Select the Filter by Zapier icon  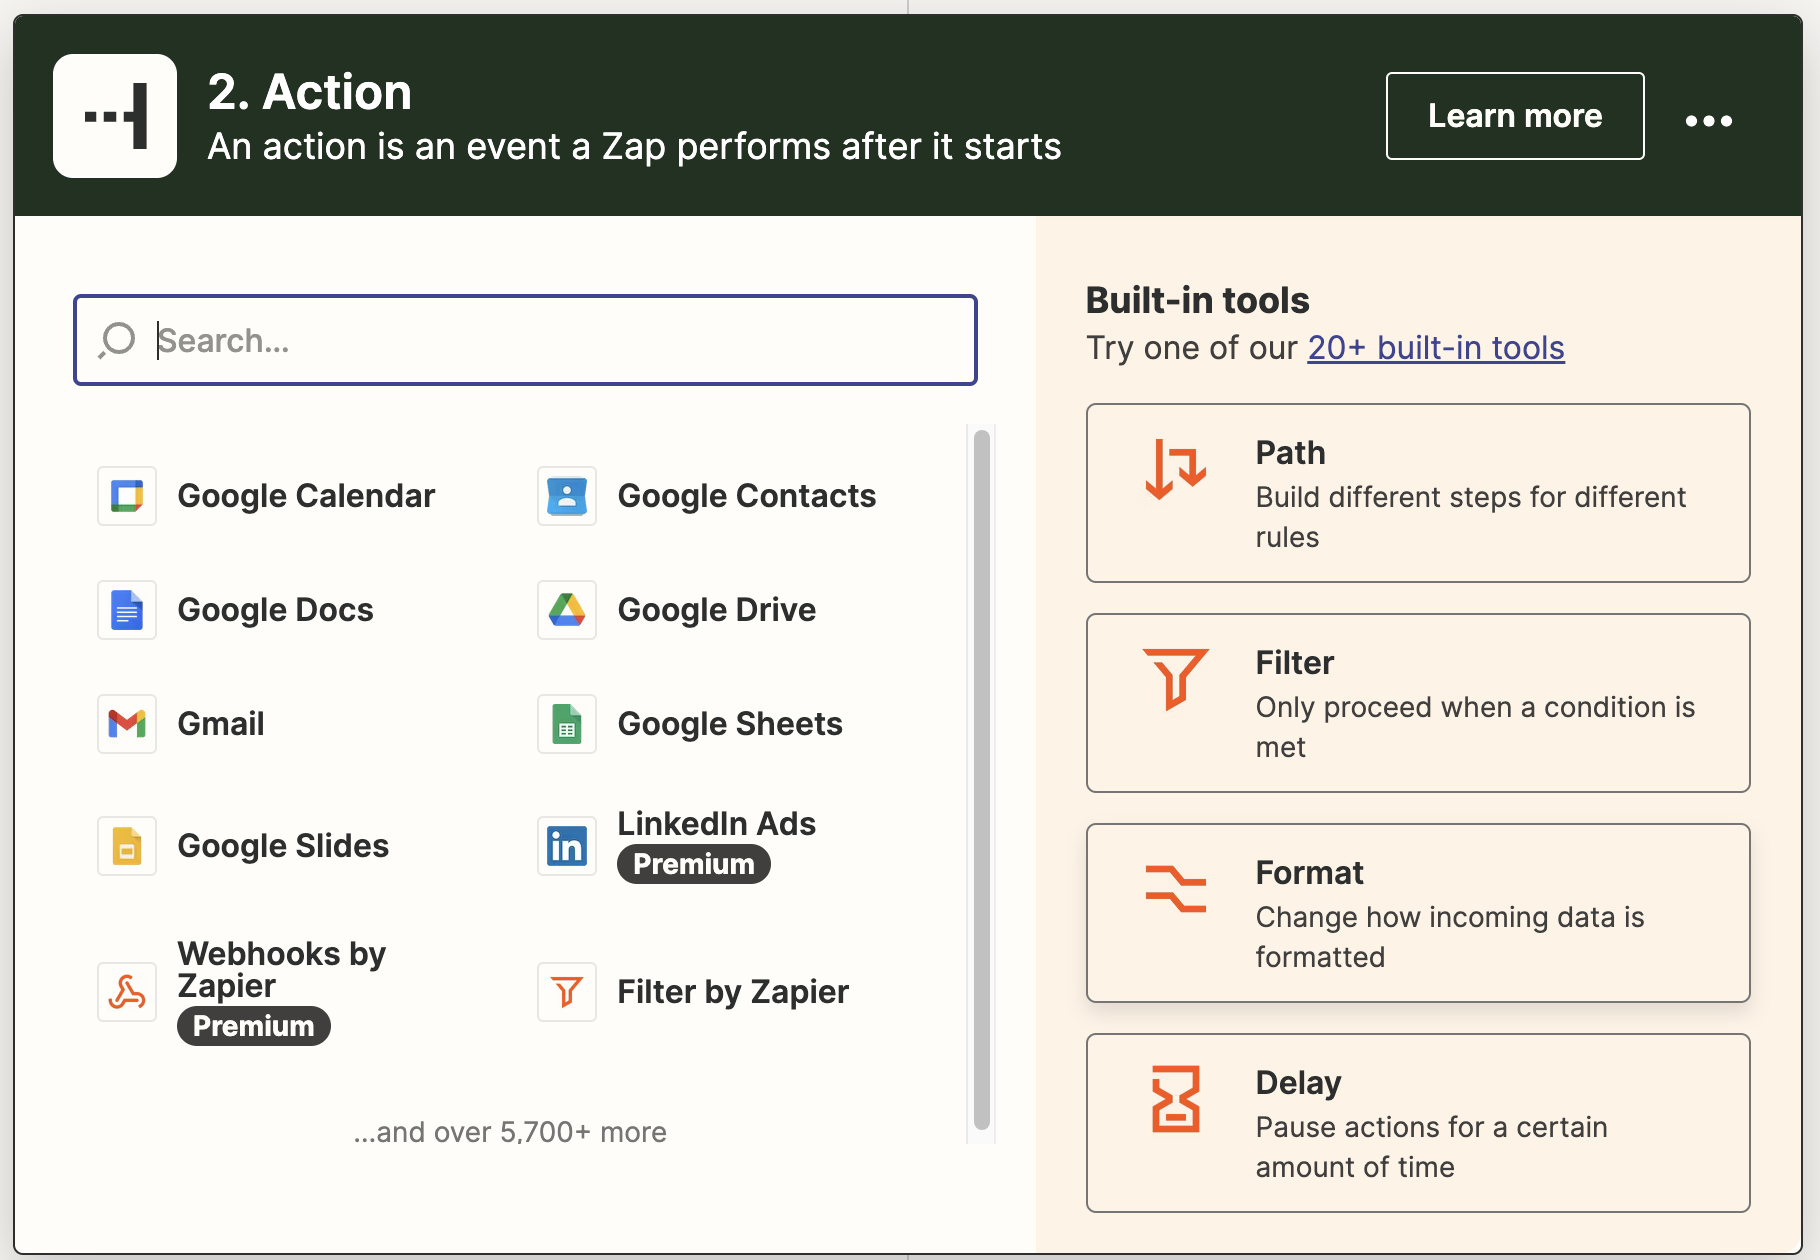point(567,992)
